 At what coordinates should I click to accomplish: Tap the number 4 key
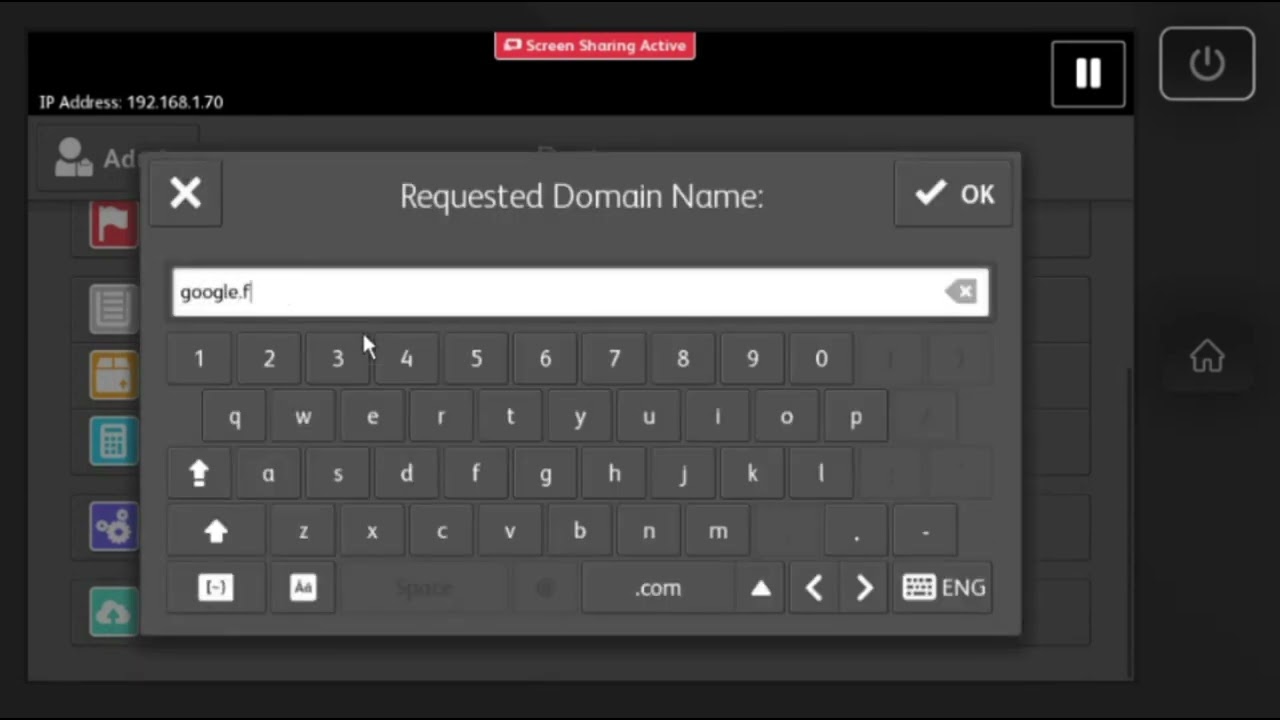click(407, 359)
